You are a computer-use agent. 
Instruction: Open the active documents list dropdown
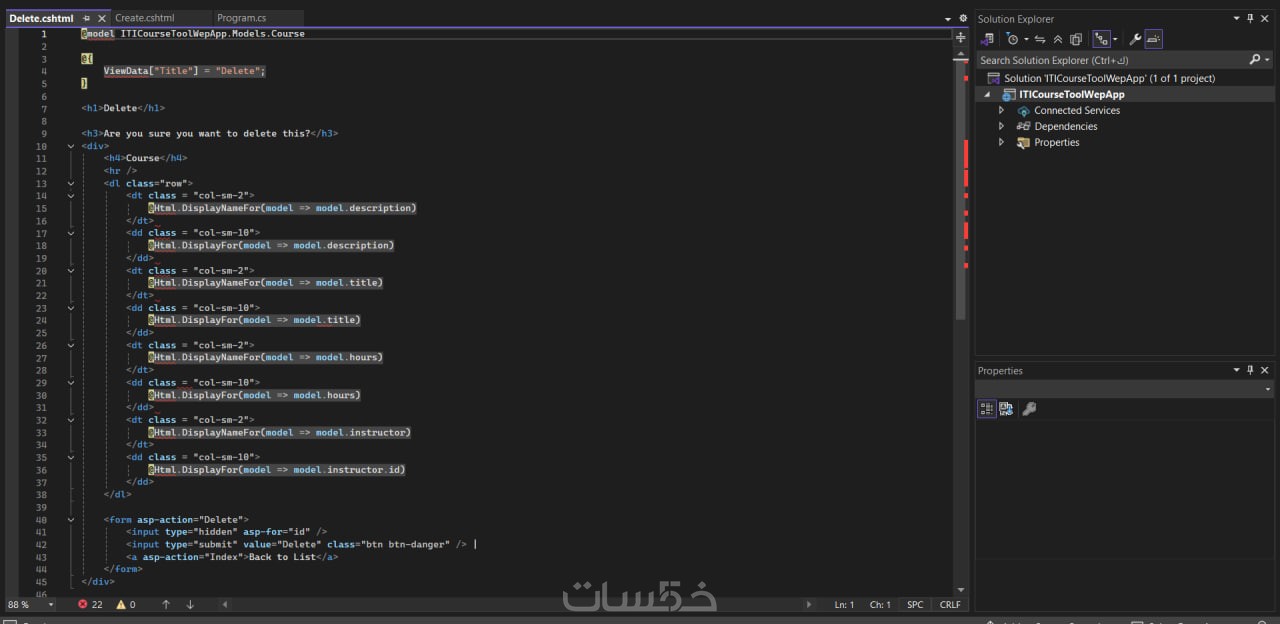(948, 19)
